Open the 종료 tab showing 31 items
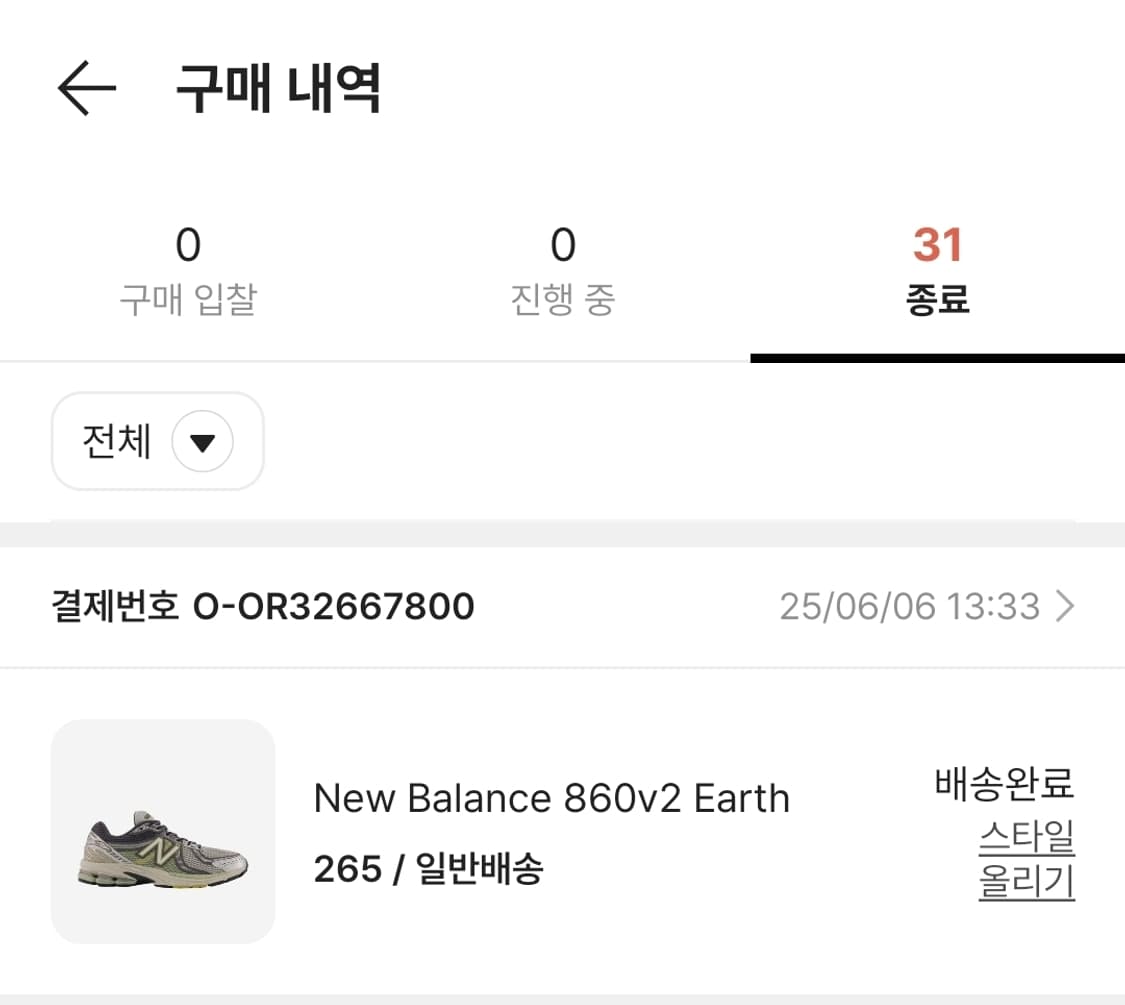 [937, 270]
